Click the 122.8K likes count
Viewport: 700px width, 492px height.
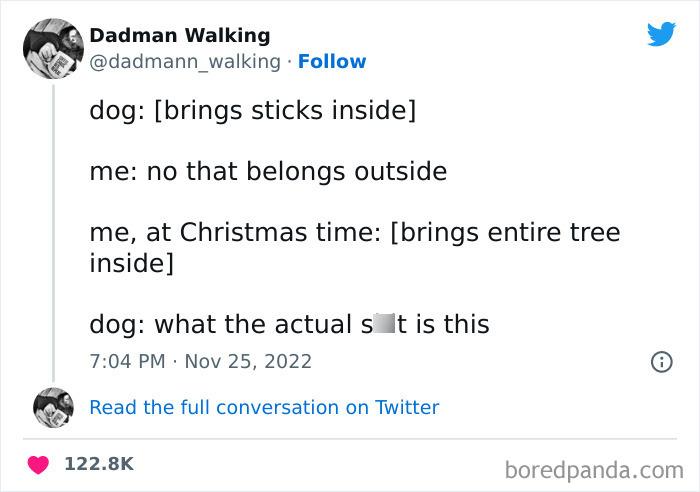click(x=99, y=464)
